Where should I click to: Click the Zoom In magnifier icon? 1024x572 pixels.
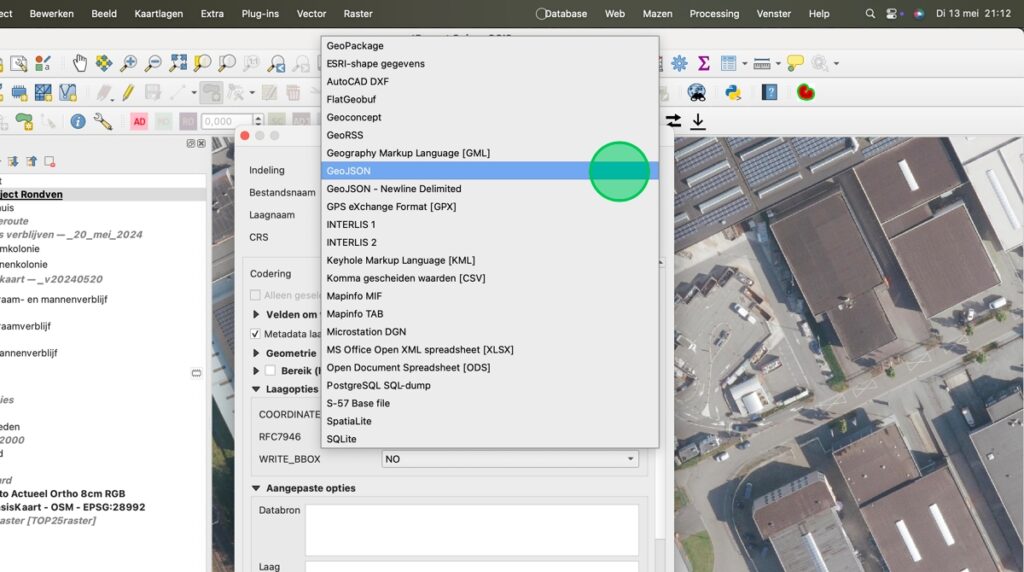[129, 64]
